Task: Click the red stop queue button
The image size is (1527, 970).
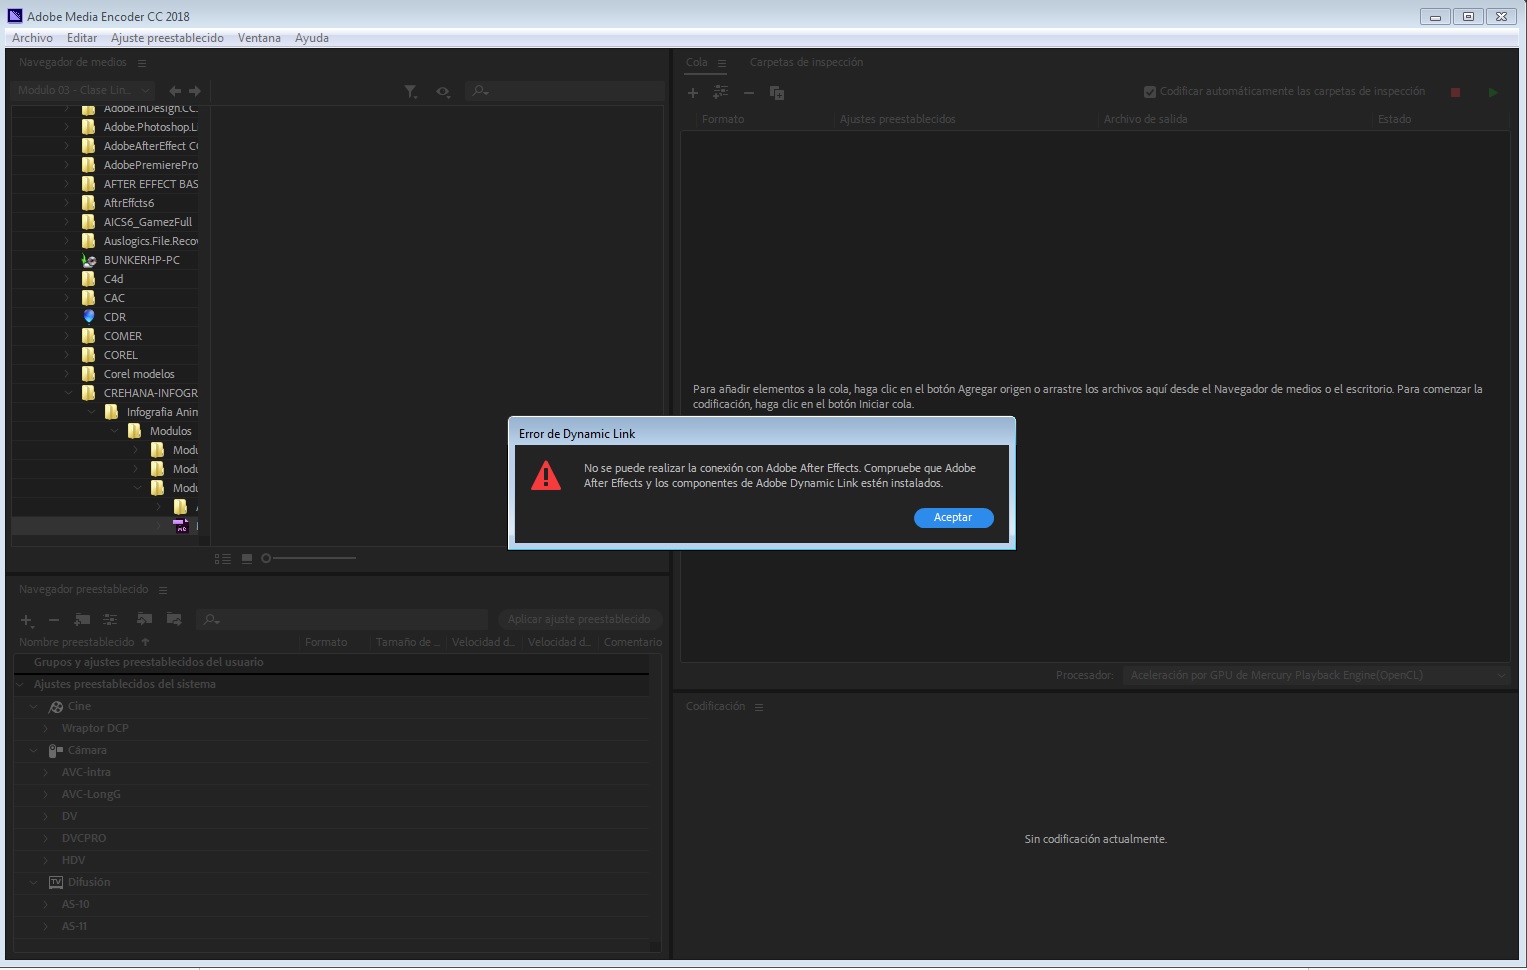Action: (1455, 92)
